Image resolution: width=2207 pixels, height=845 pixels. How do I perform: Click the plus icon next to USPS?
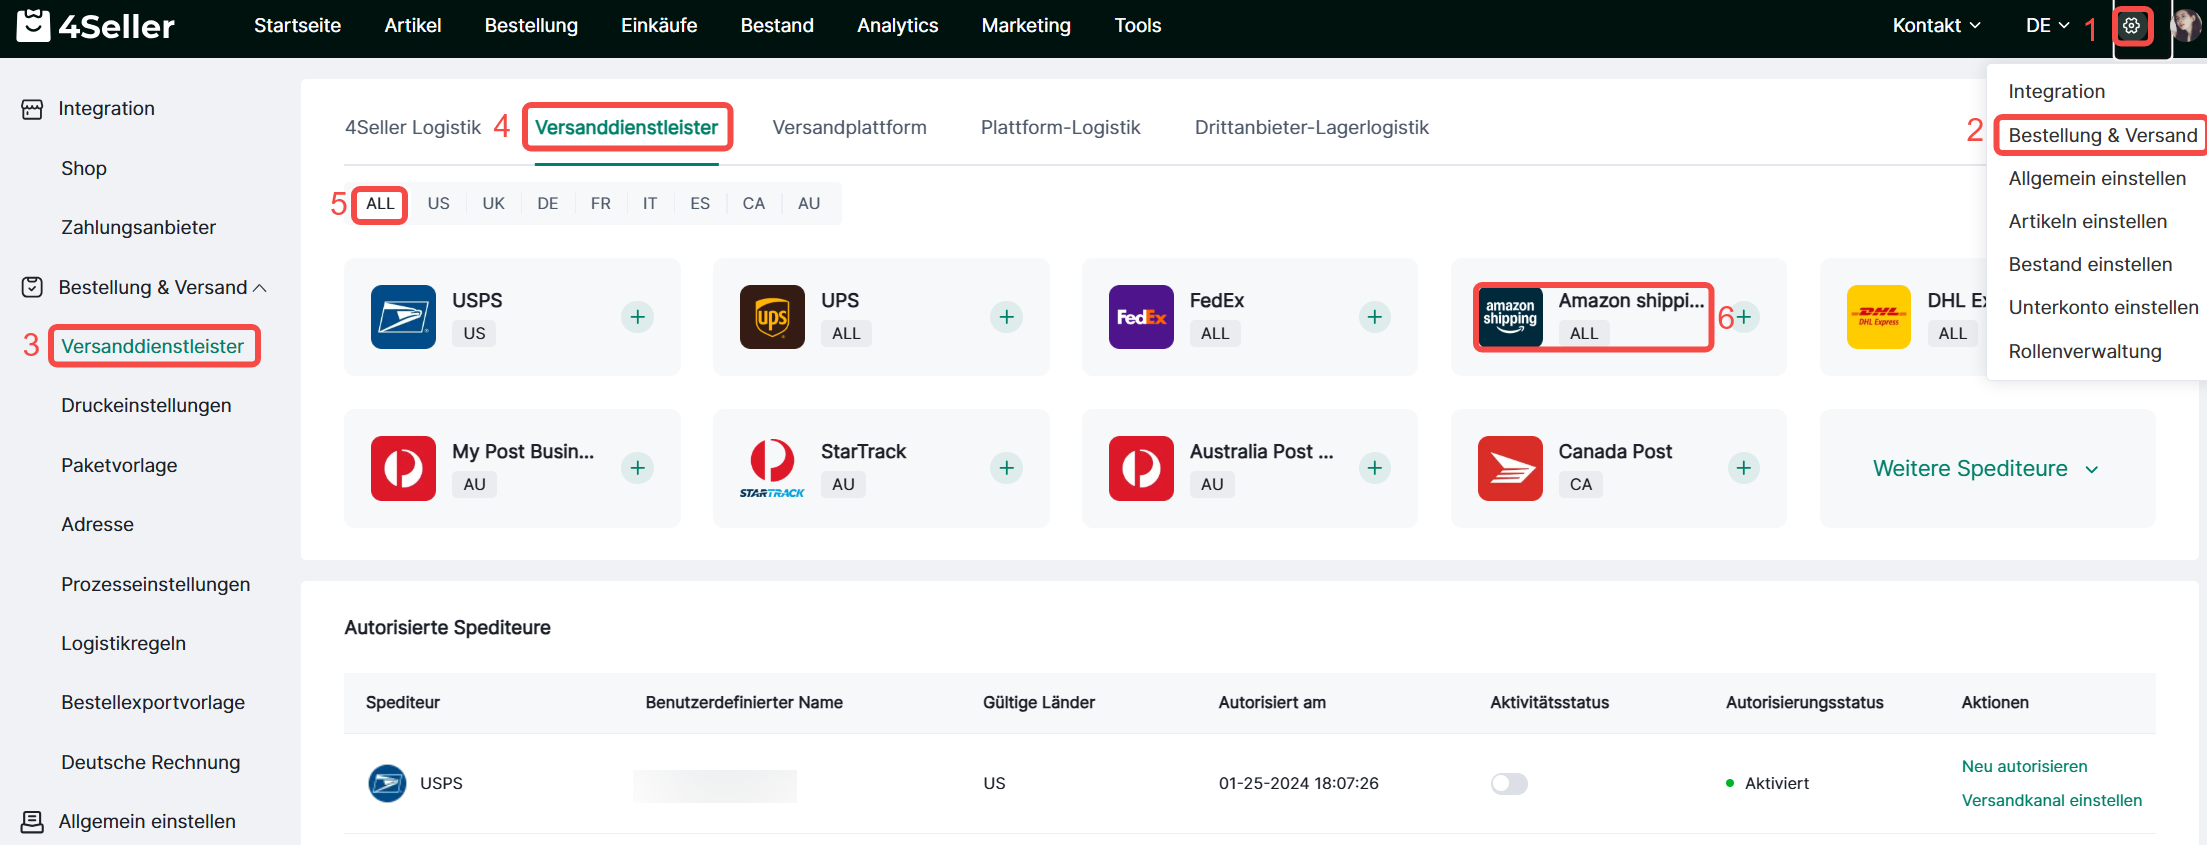637,317
